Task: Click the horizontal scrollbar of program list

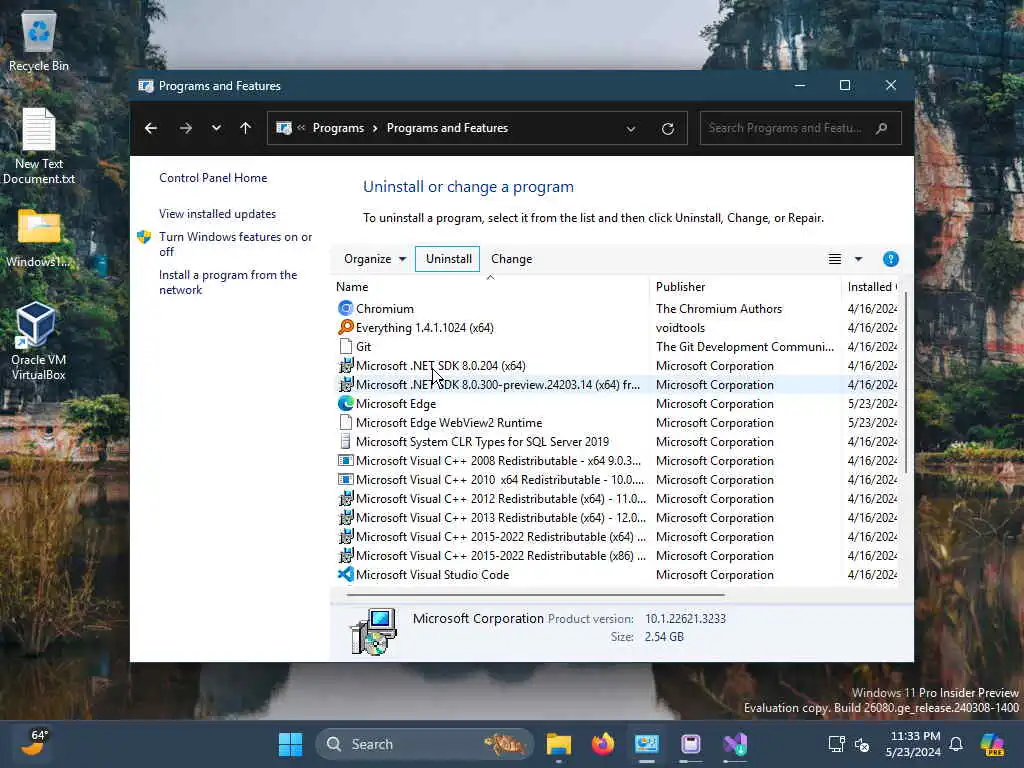Action: 536,595
